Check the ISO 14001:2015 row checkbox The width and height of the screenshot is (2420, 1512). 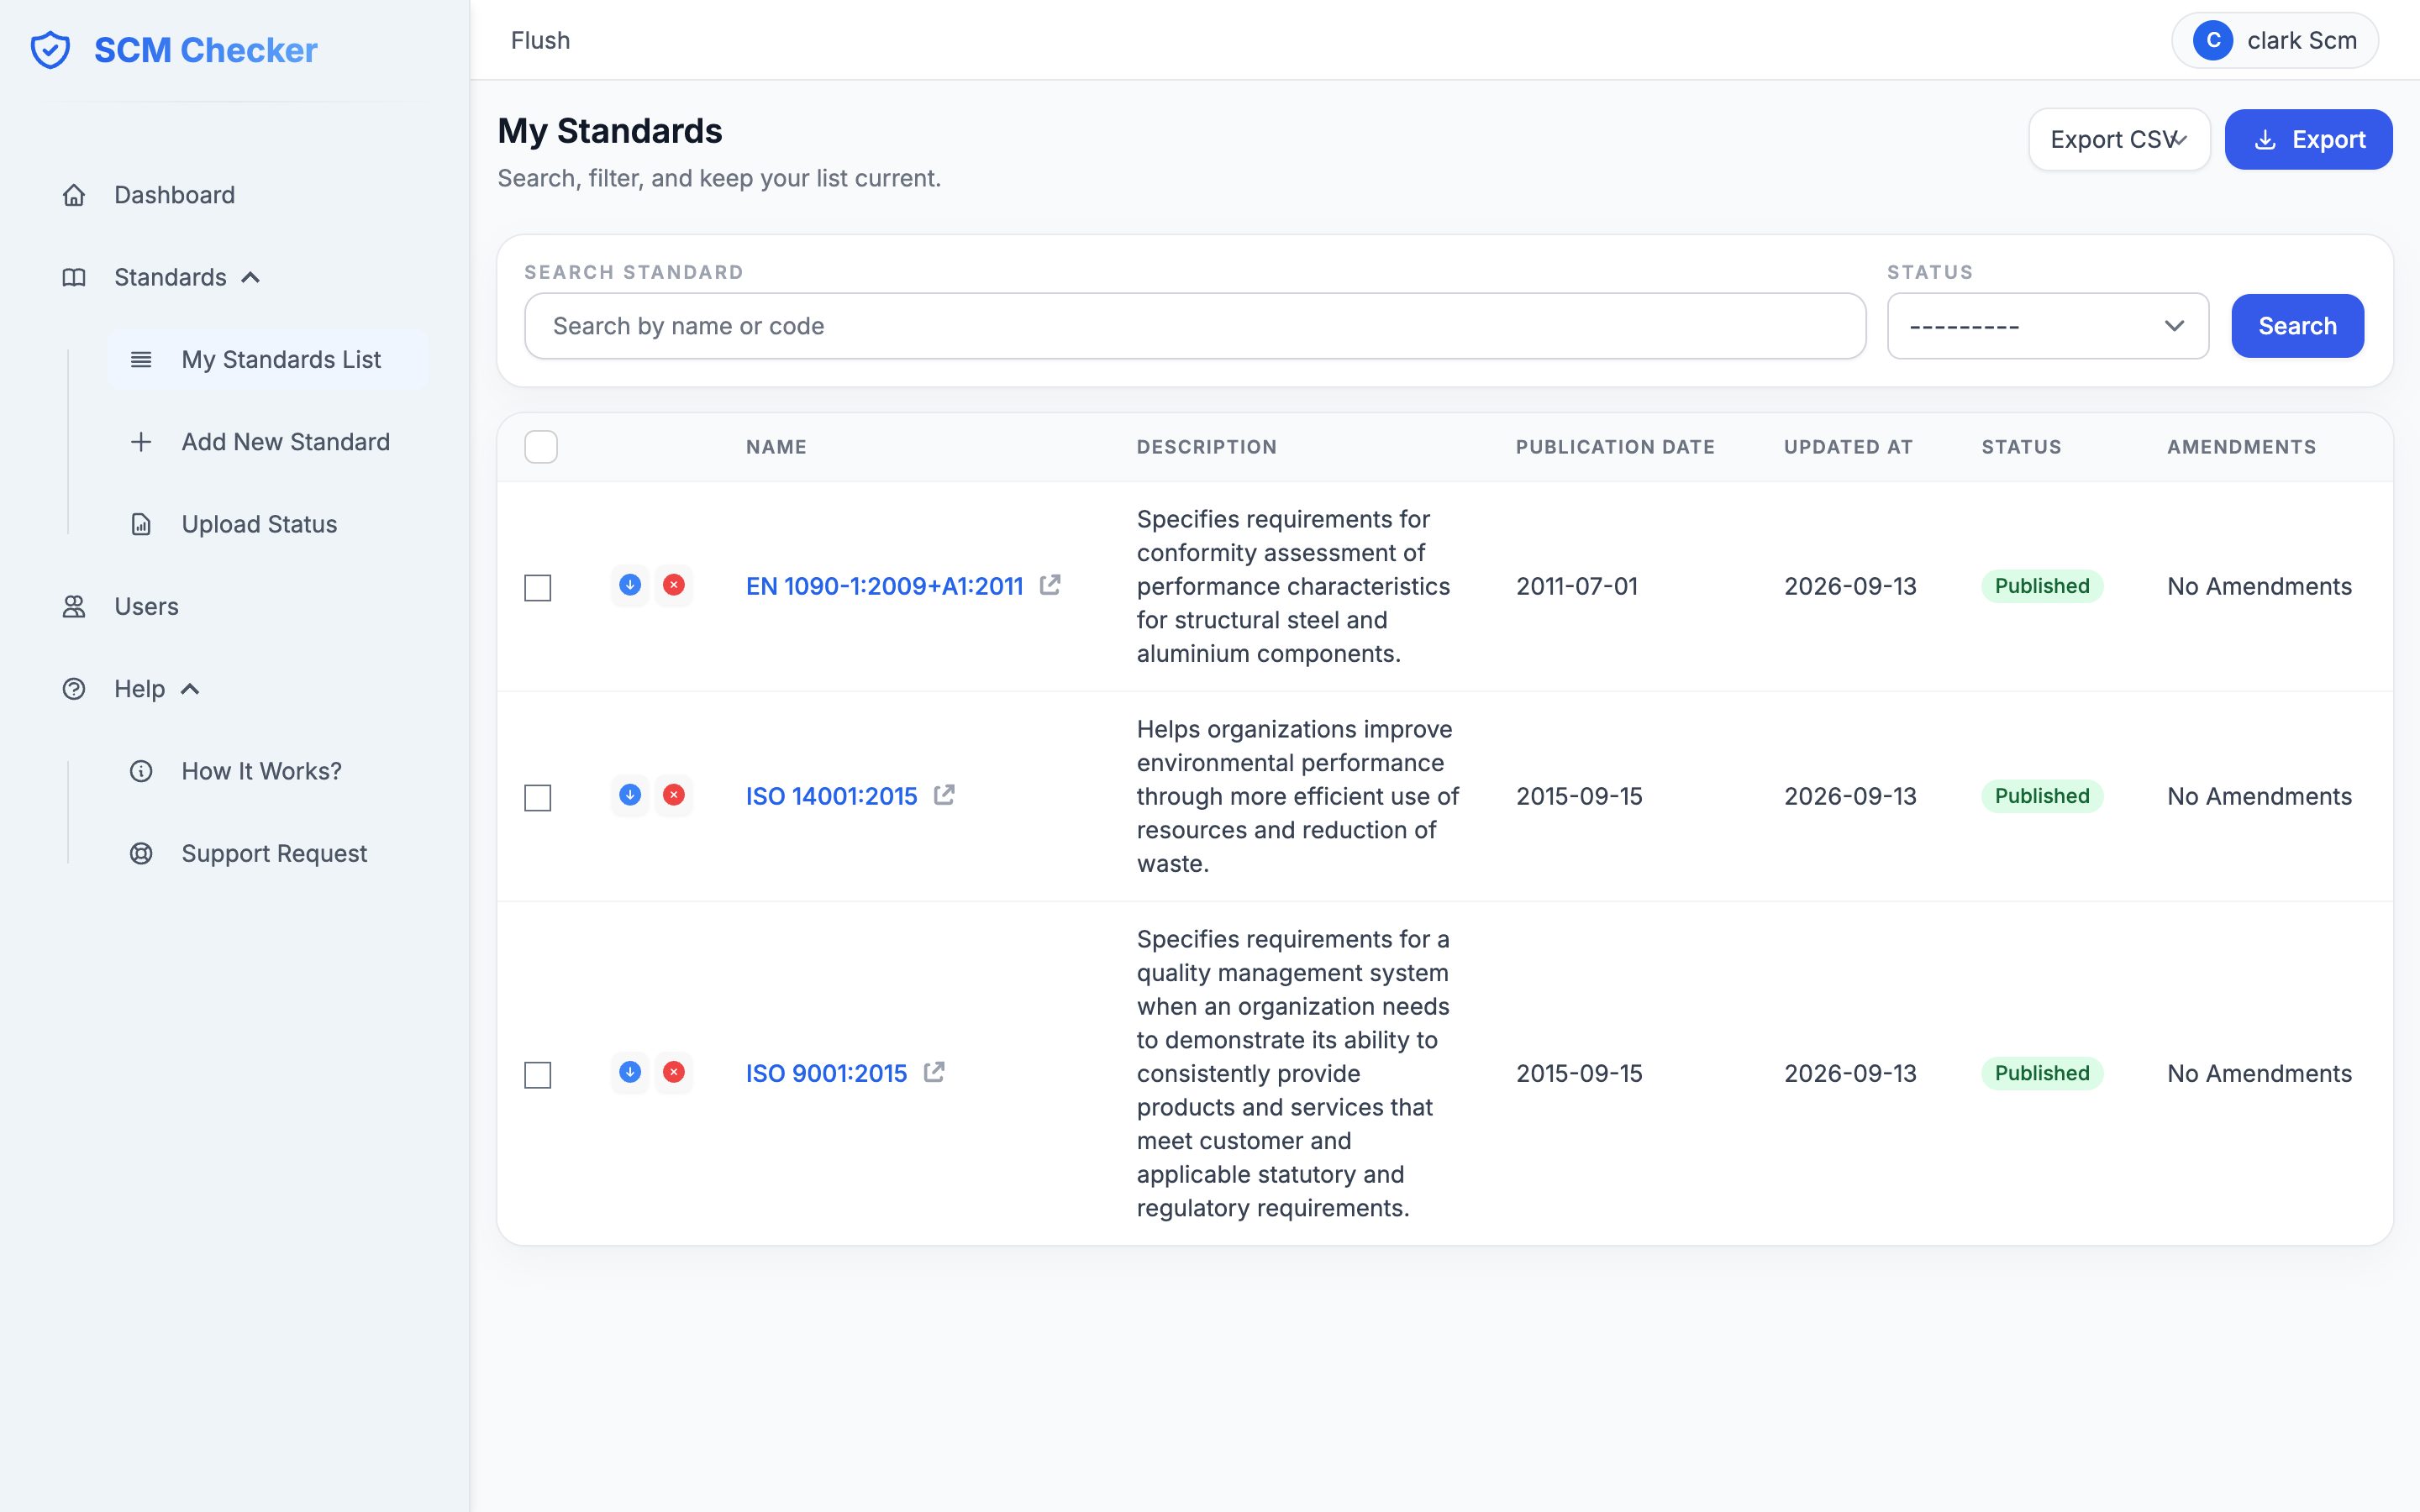point(538,798)
